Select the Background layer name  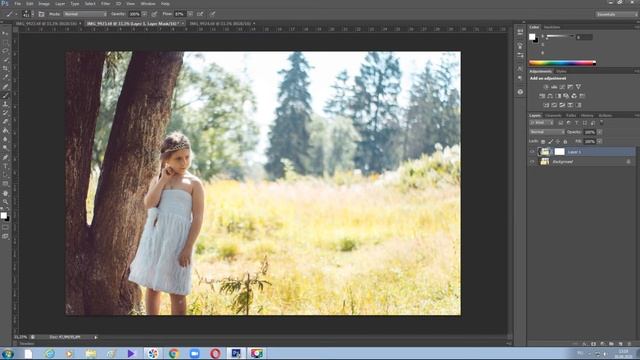[563, 162]
